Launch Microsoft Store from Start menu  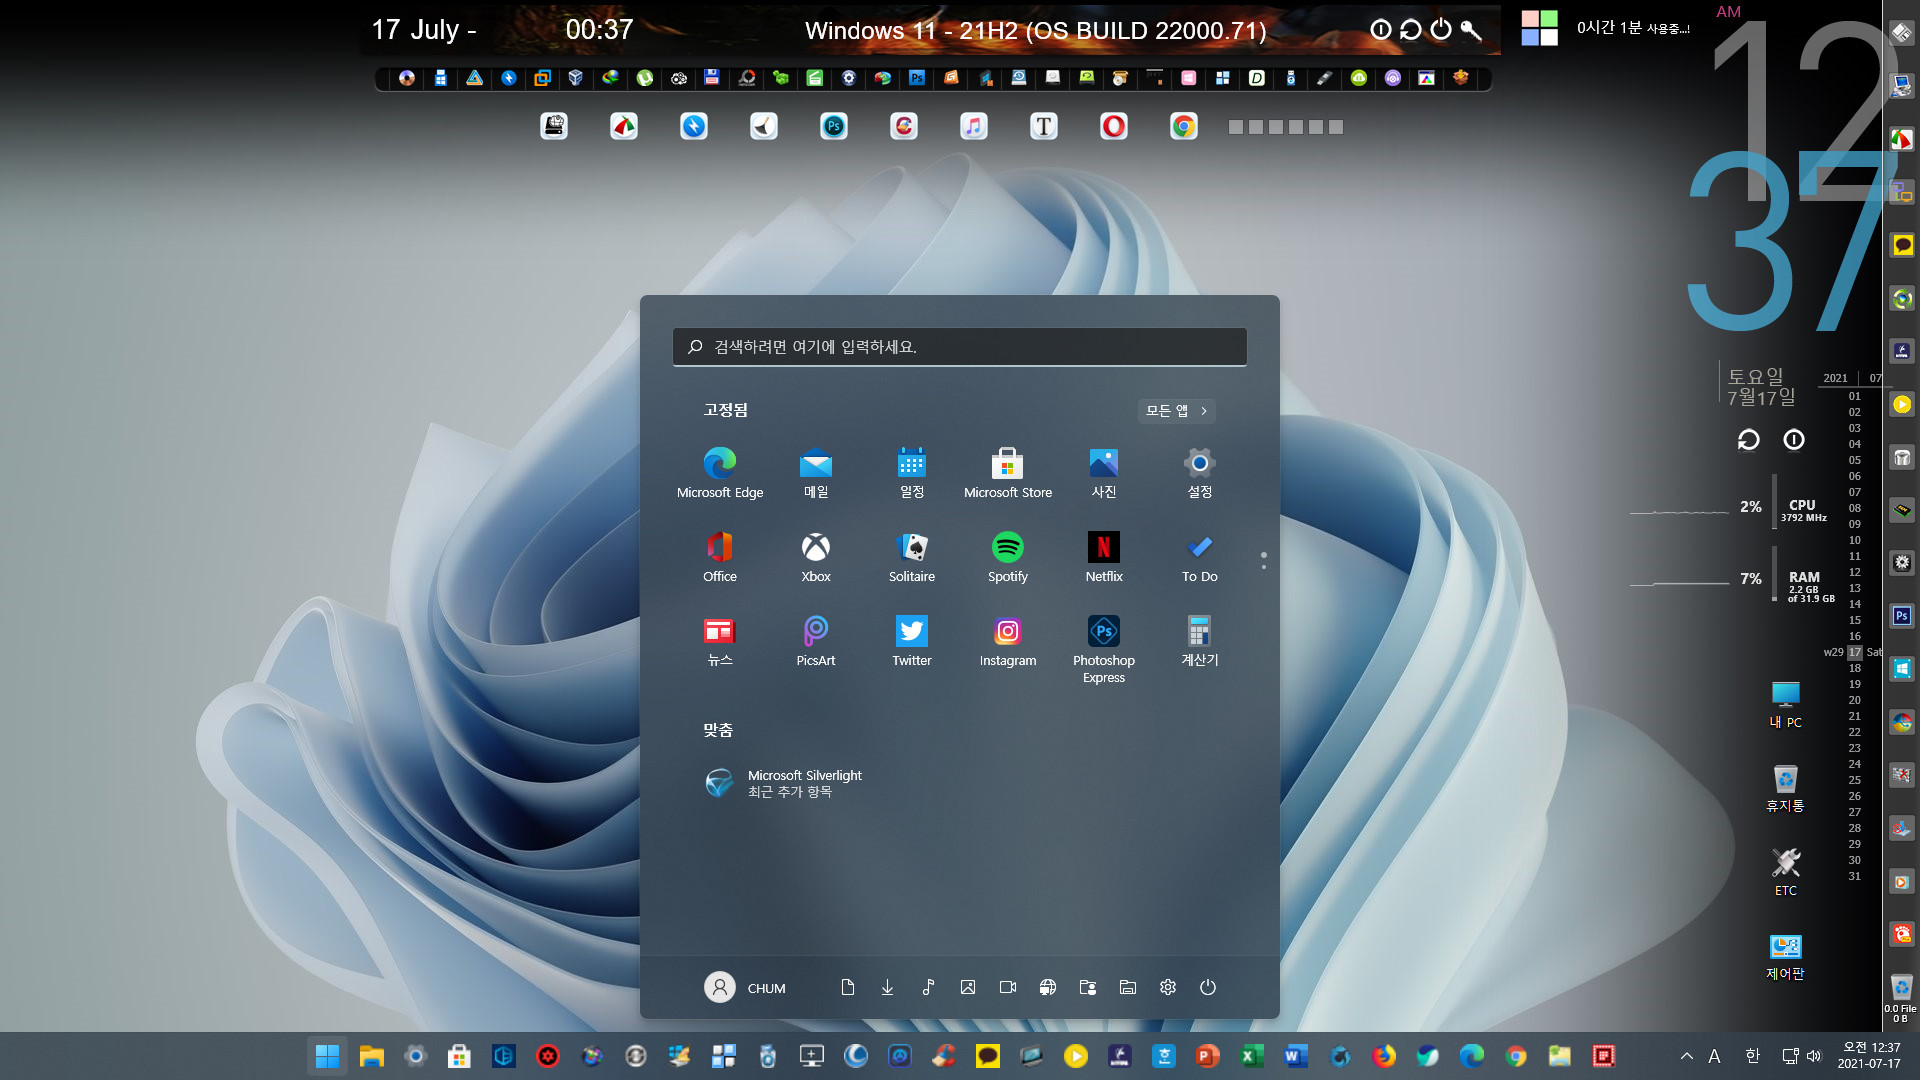click(x=1008, y=473)
